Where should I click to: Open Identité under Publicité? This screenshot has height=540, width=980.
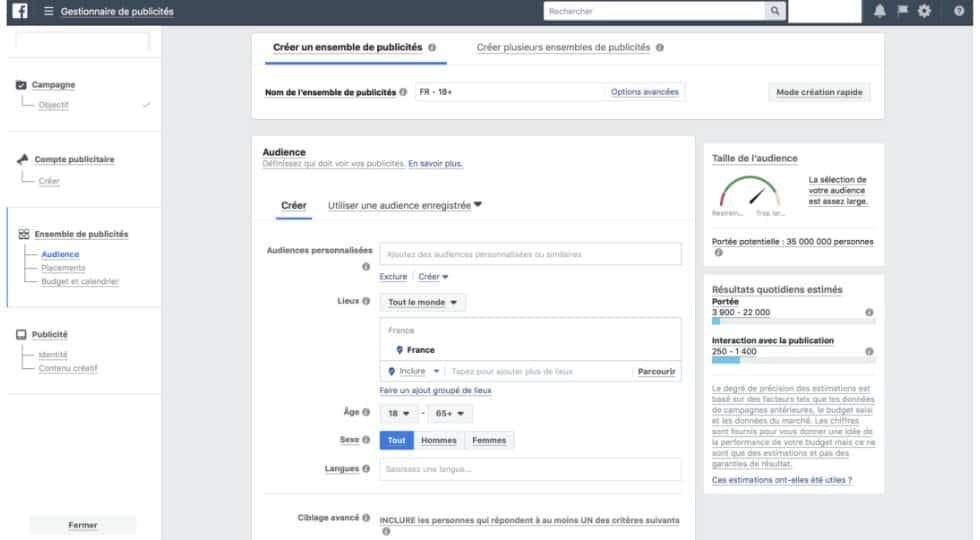tap(53, 355)
